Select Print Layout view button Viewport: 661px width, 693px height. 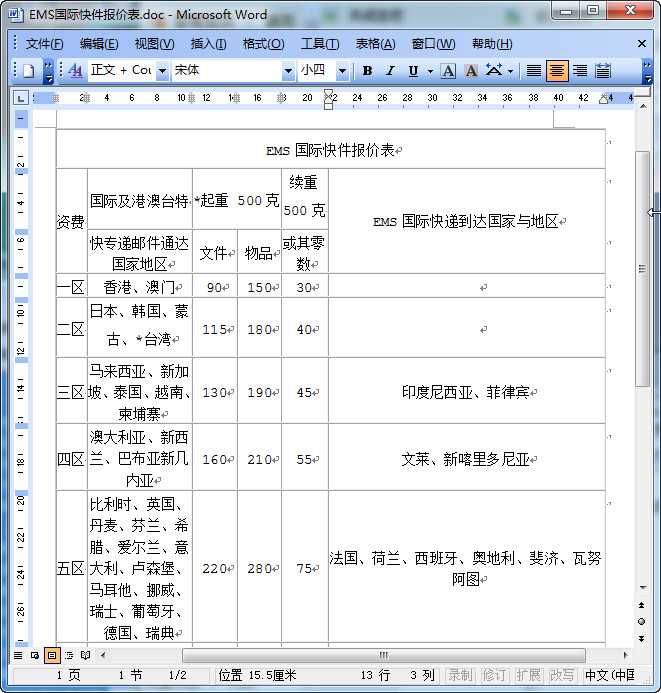(x=52, y=655)
